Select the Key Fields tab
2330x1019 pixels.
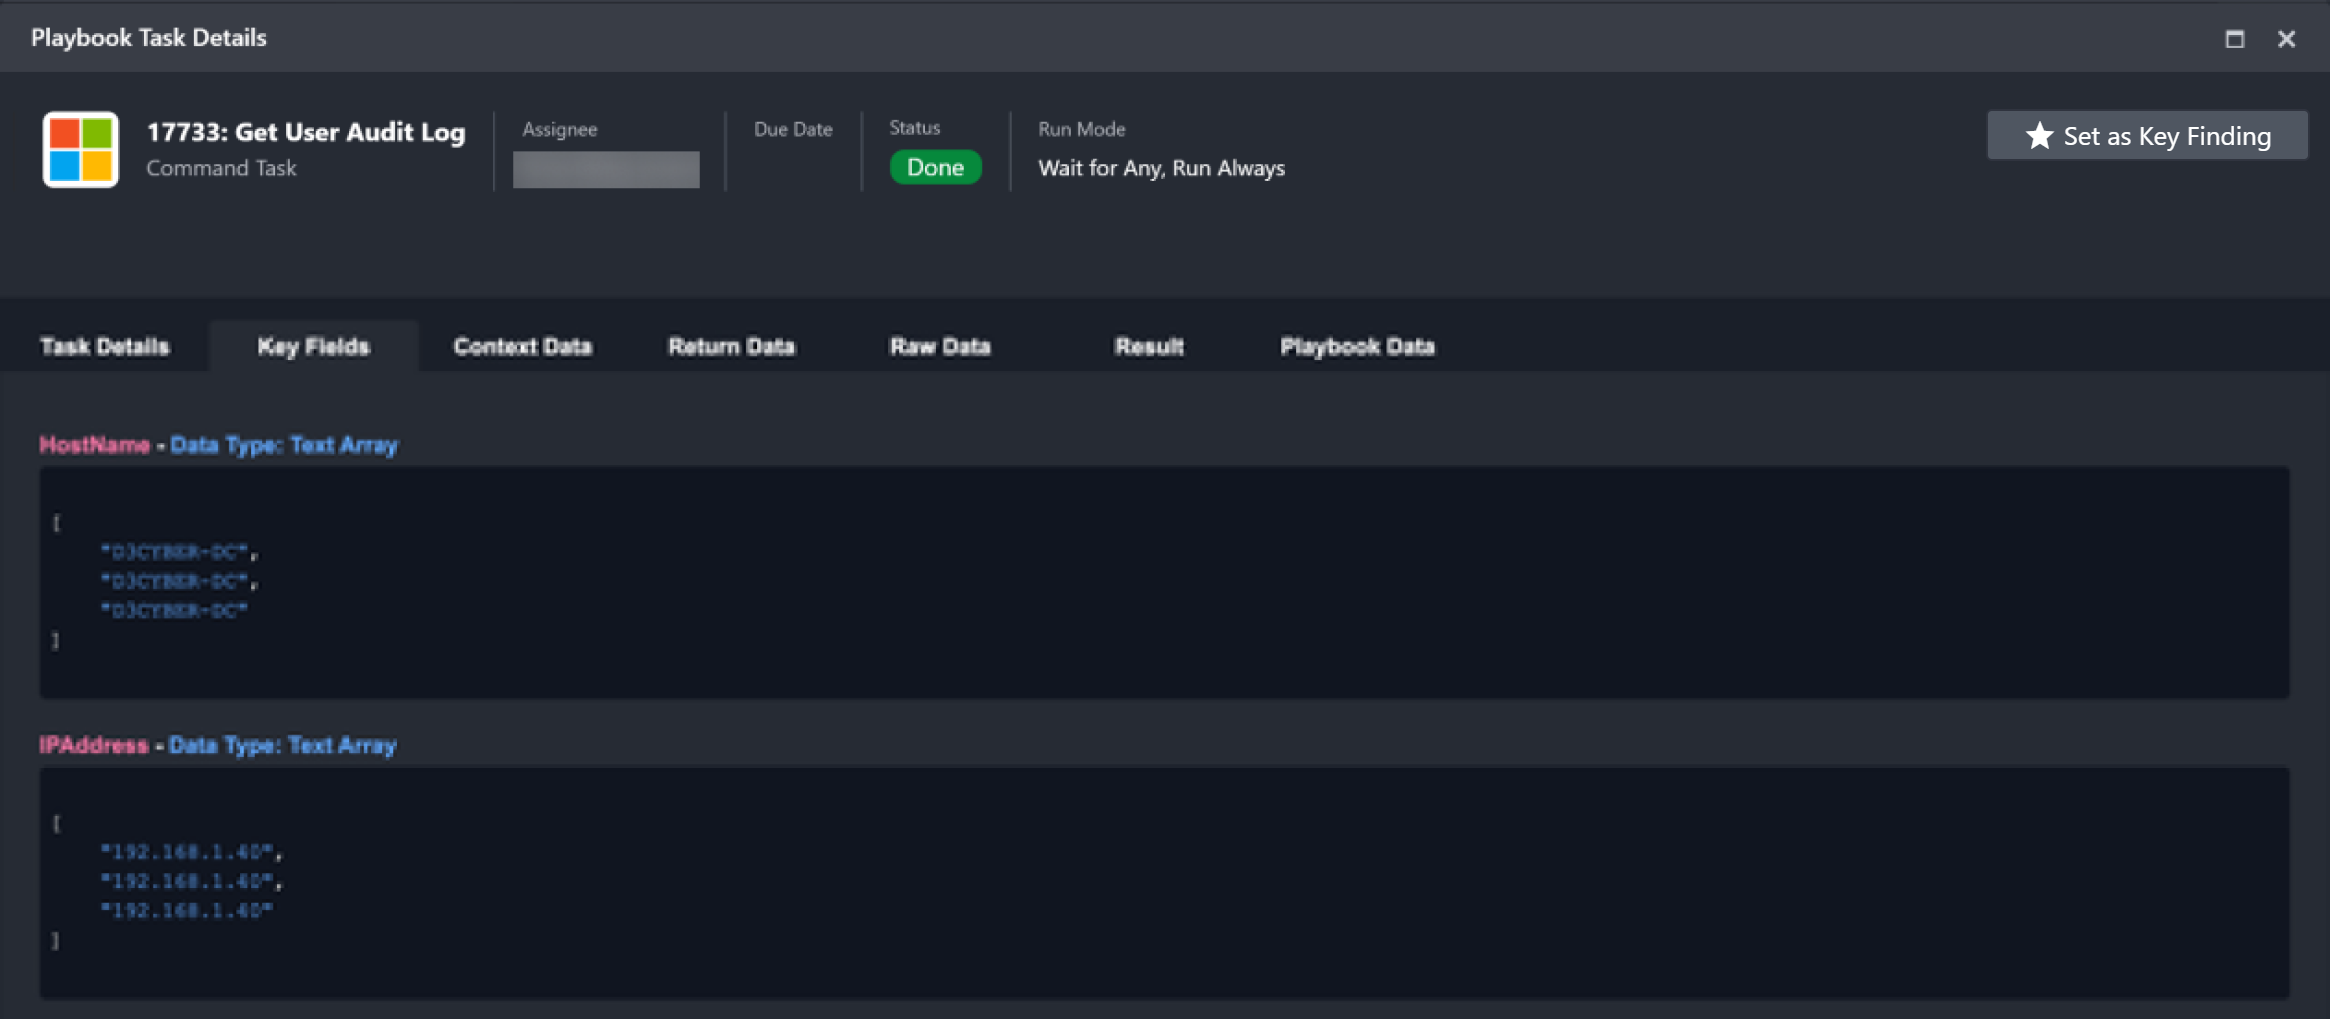coord(313,347)
